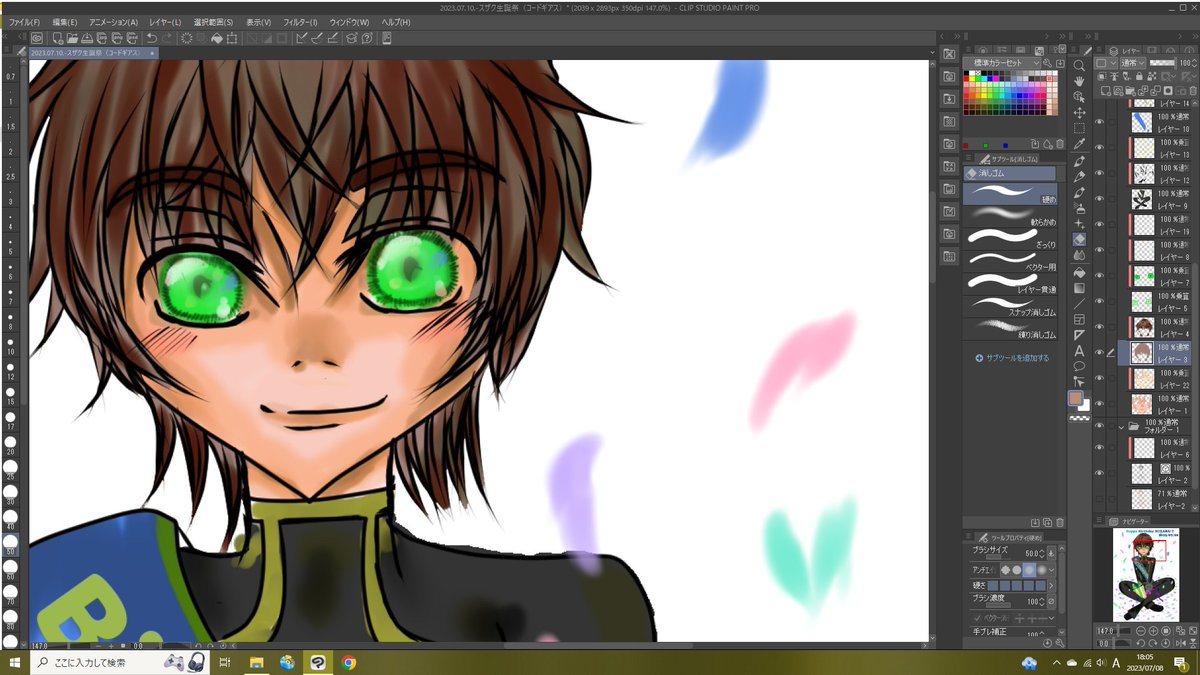Click transparent color swatch below main color
This screenshot has height=675, width=1200.
(x=1079, y=420)
